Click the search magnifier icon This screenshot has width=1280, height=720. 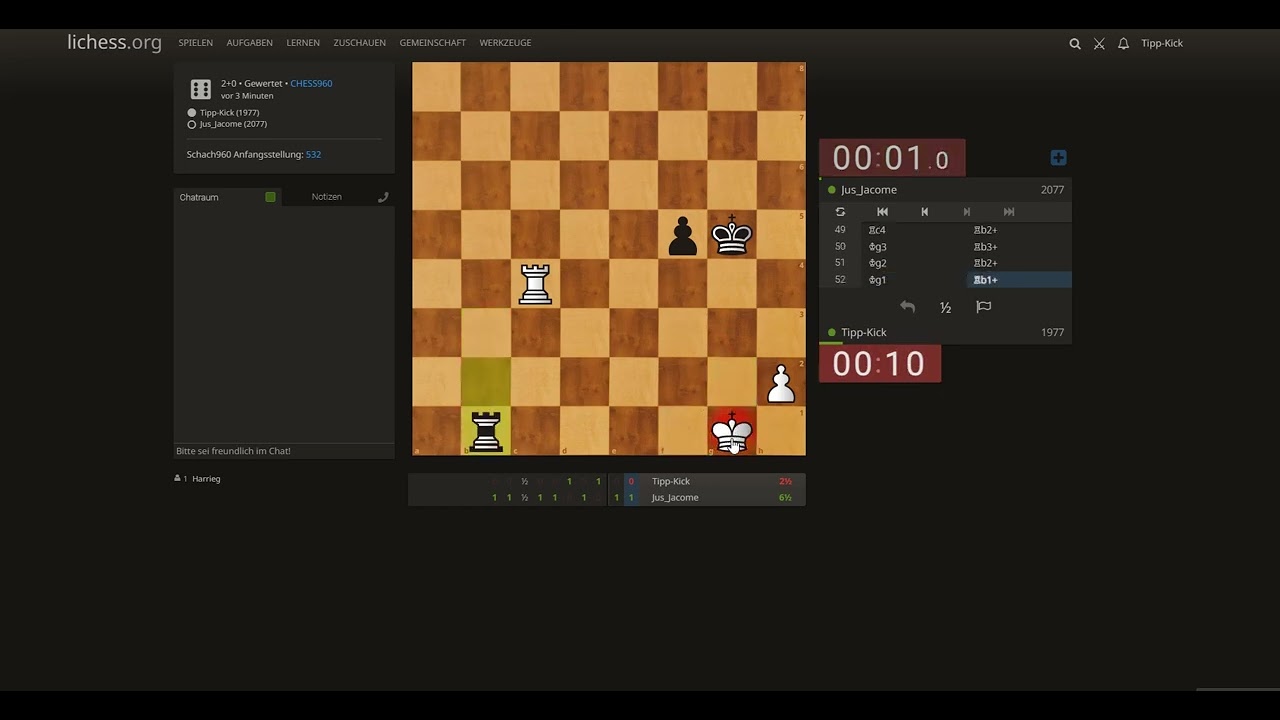(x=1075, y=44)
